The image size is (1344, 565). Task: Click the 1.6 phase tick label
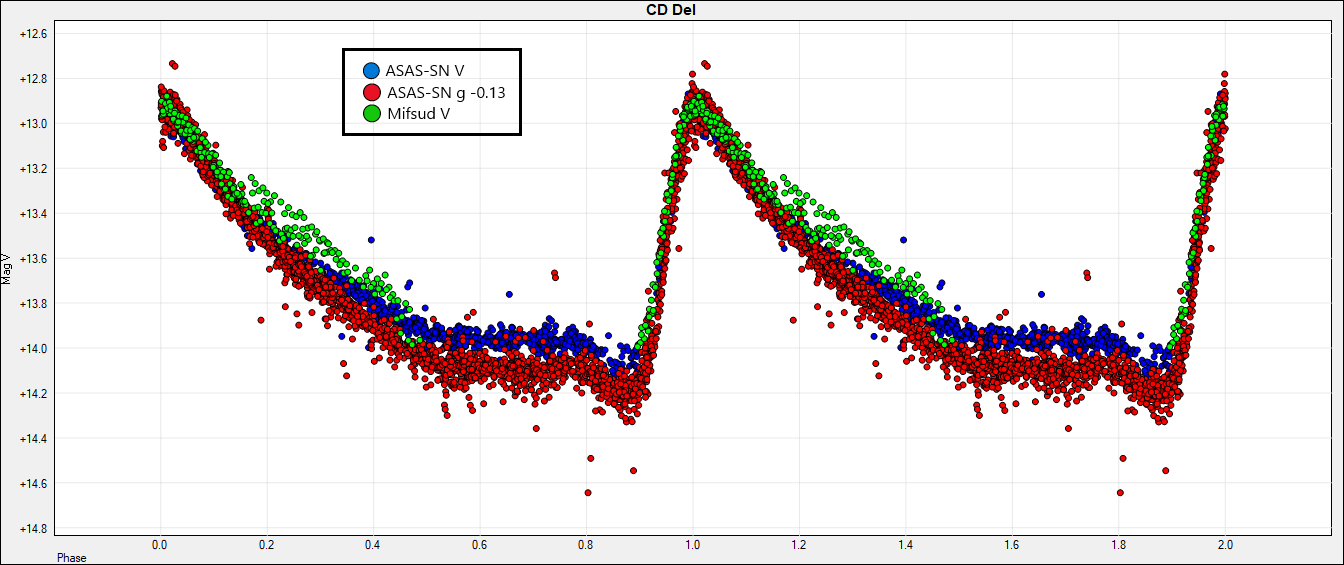(1012, 545)
